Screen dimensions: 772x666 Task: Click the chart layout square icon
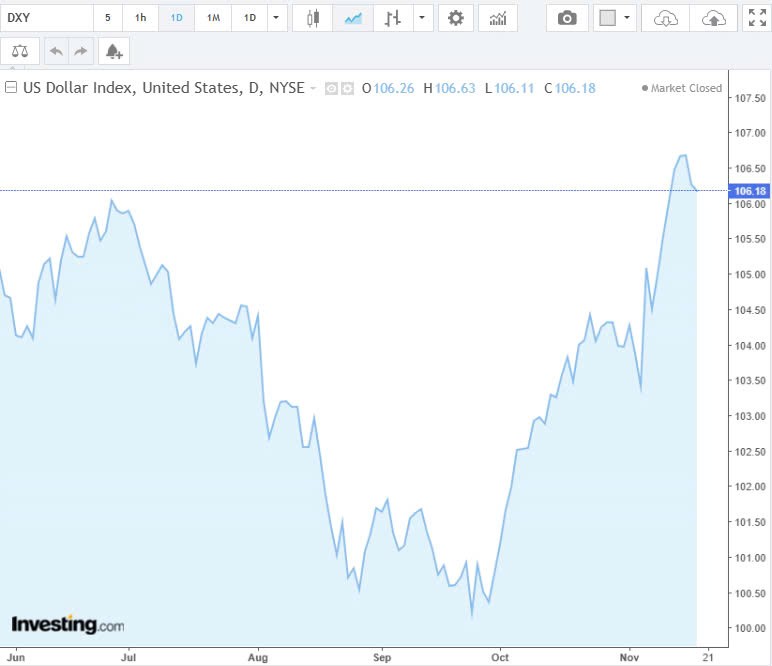click(x=607, y=18)
